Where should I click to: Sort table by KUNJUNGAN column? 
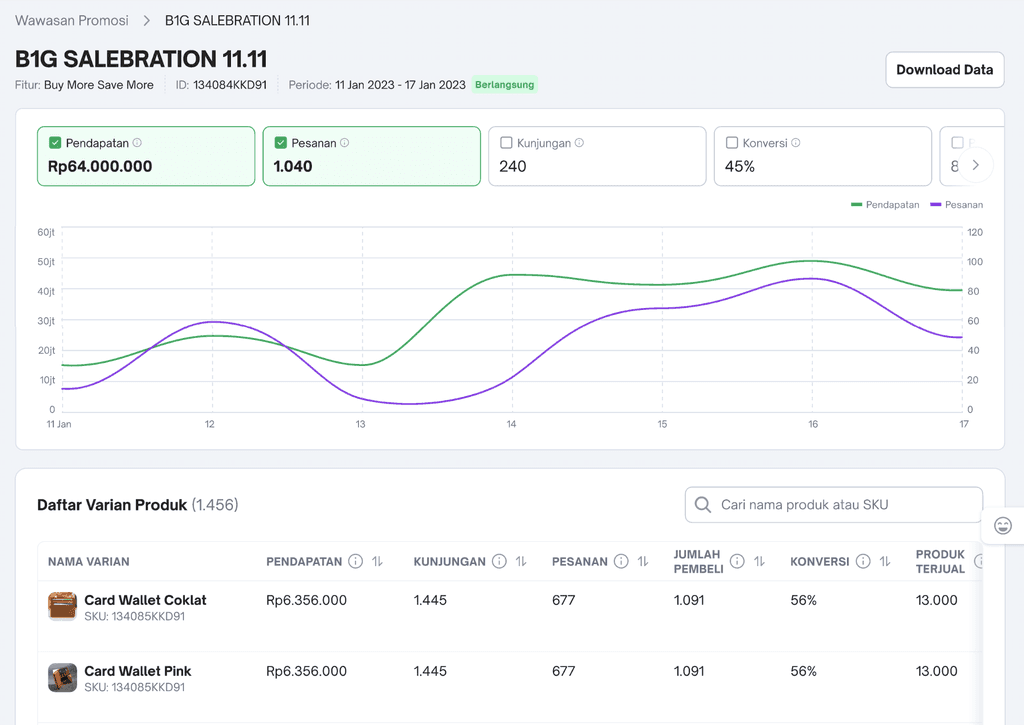(x=521, y=561)
